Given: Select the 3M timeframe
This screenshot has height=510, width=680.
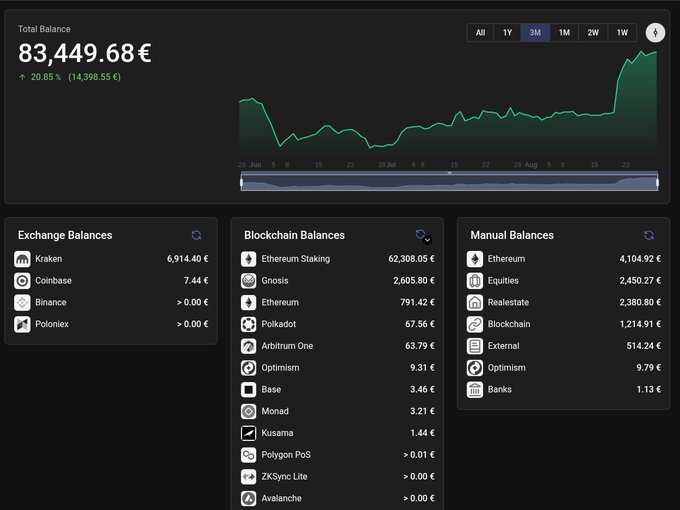Looking at the screenshot, I should click(535, 33).
